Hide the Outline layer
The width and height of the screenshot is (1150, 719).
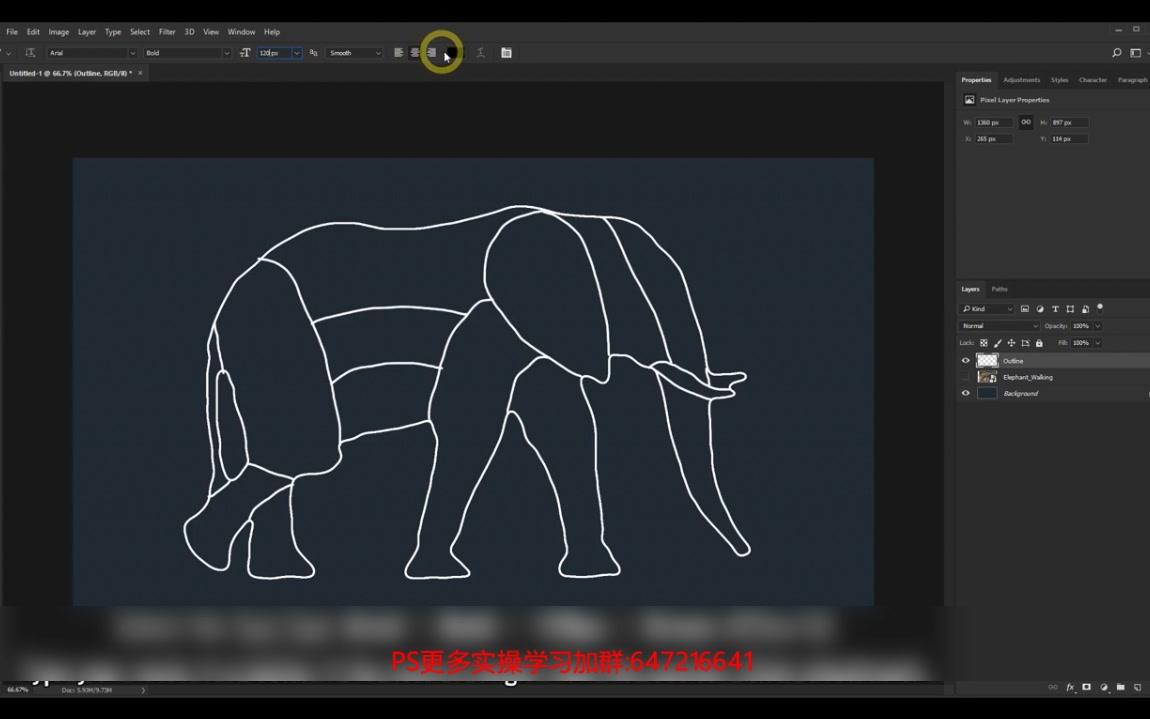pos(965,360)
